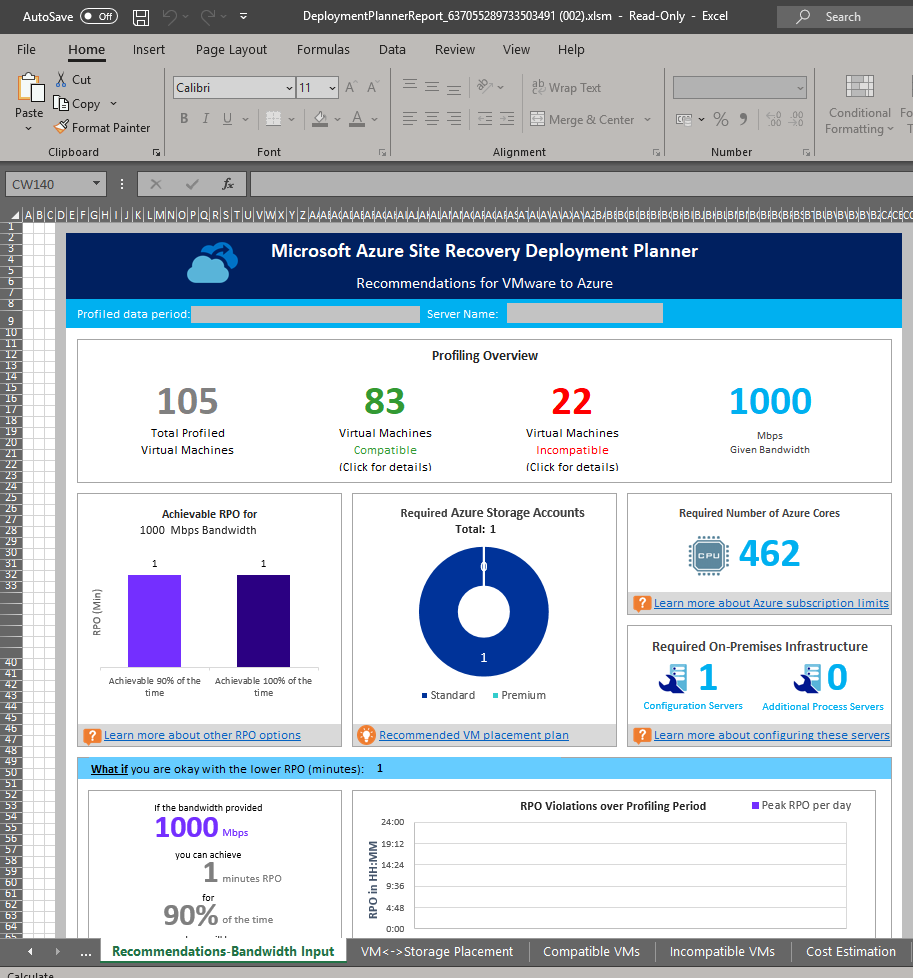Click the Increase Decimal icon
The image size is (913, 978).
(x=774, y=119)
